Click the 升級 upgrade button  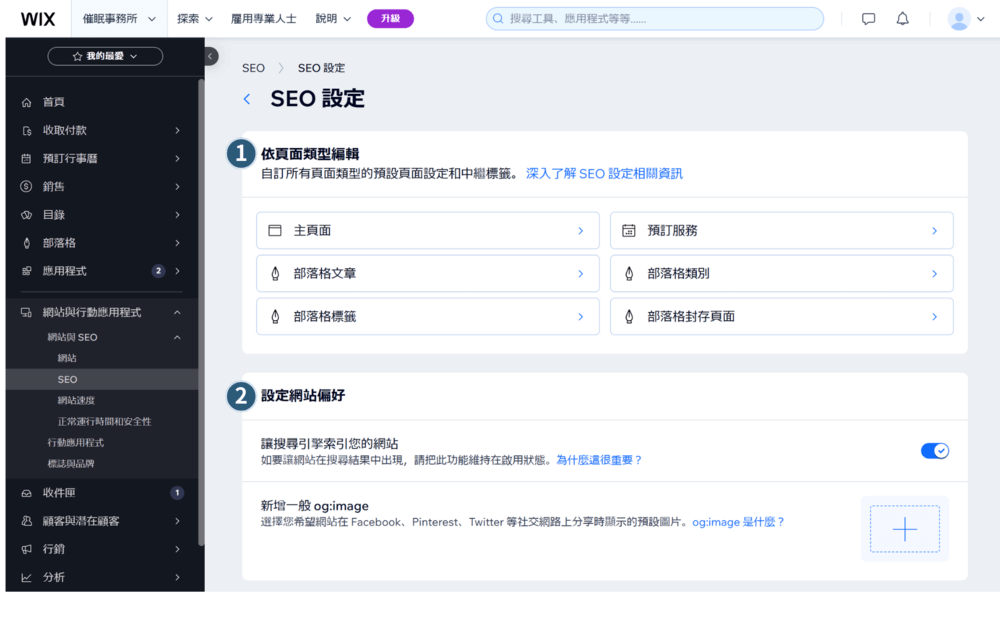390,17
